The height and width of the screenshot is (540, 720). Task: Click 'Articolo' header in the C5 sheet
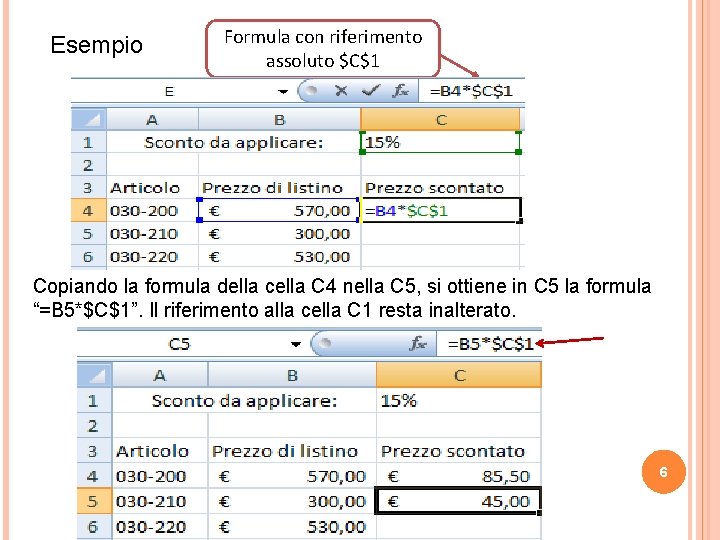[x=152, y=451]
